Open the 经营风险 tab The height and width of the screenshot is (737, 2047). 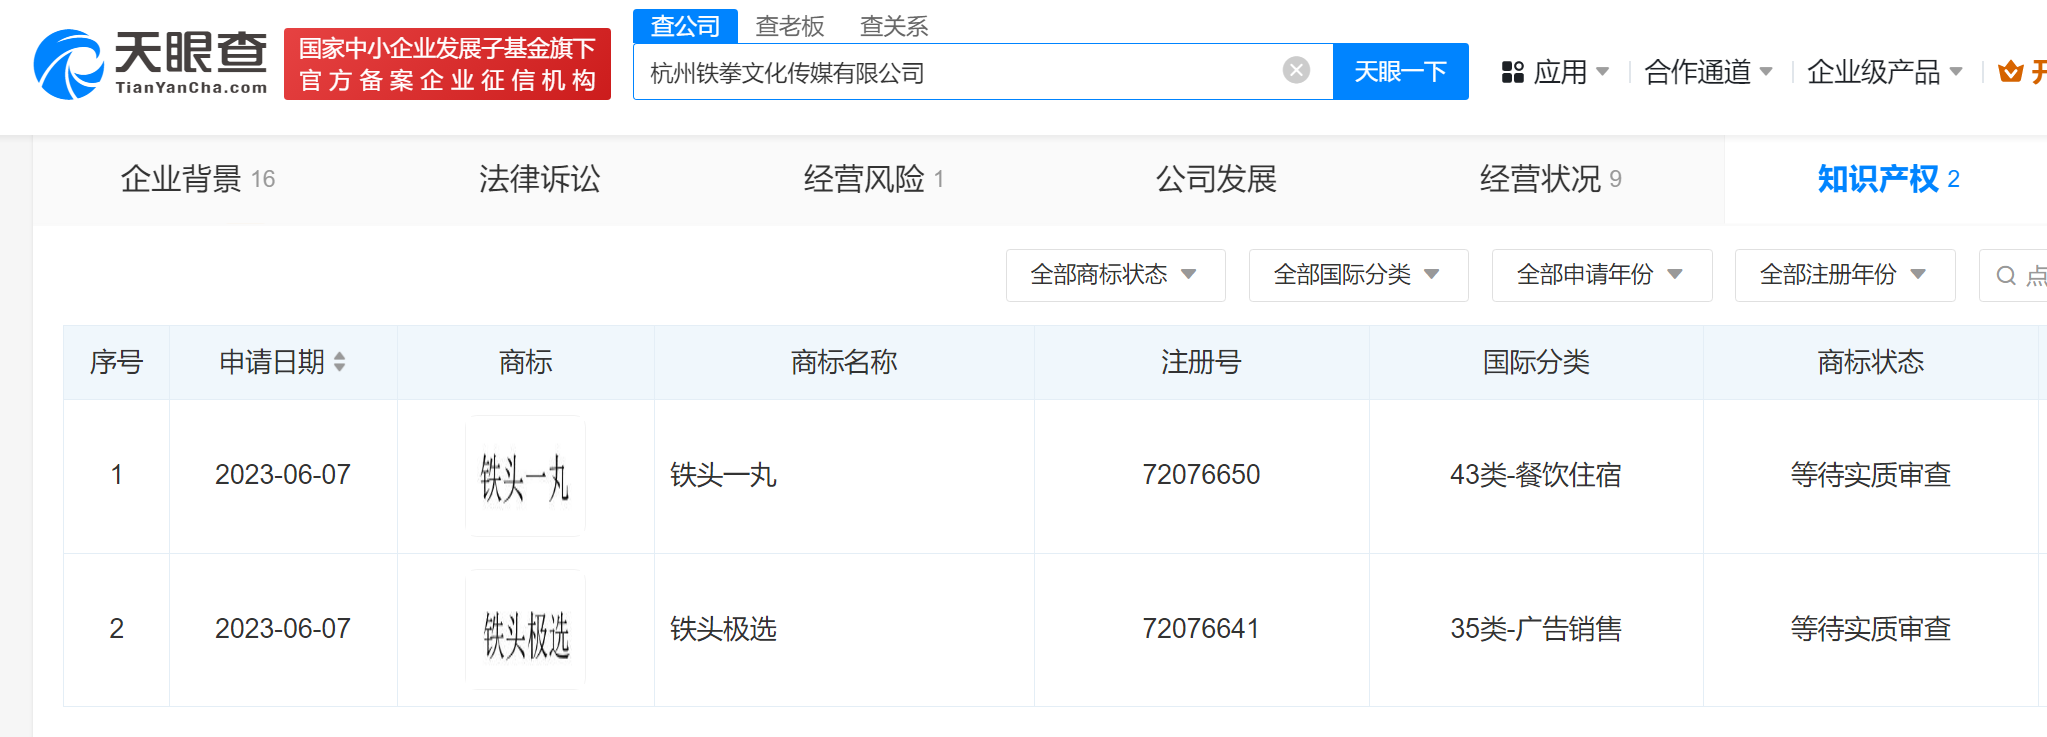pos(874,179)
